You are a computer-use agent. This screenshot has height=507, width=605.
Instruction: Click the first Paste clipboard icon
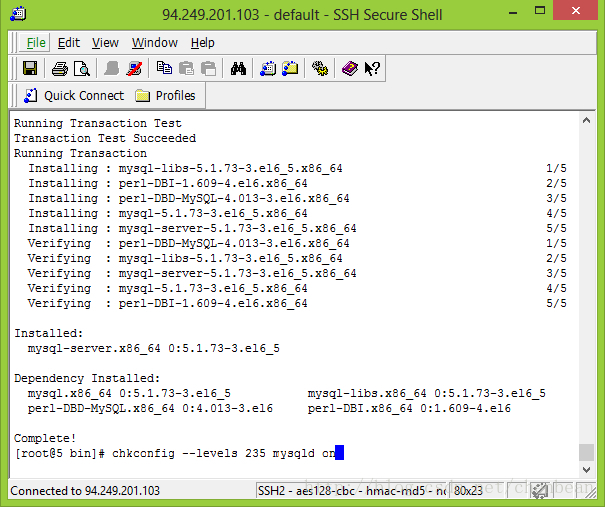pyautogui.click(x=186, y=69)
